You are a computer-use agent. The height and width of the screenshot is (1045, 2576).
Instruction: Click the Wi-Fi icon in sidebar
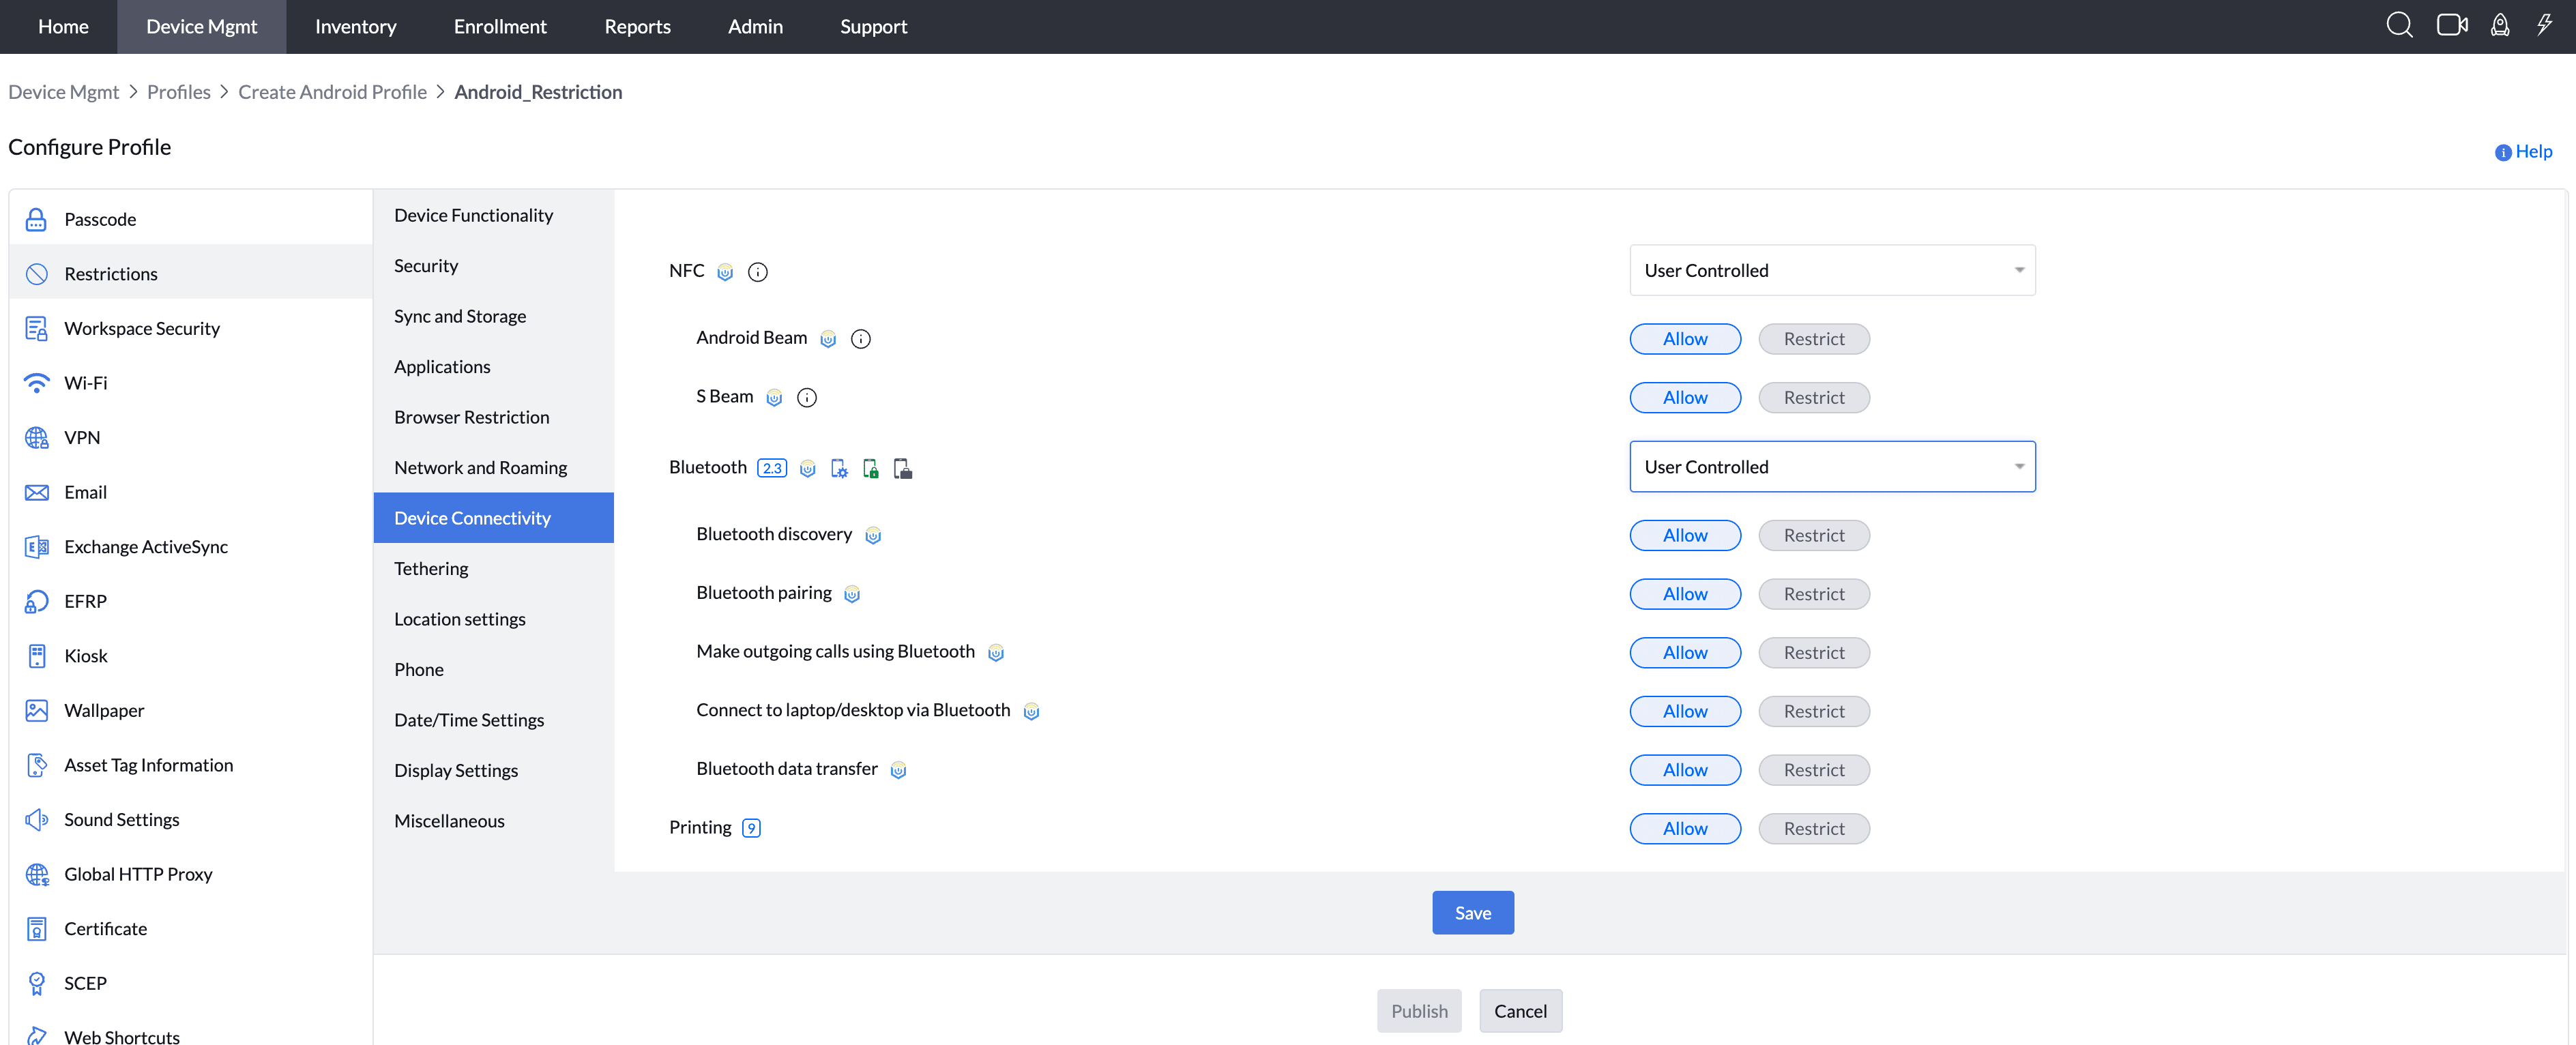(37, 383)
